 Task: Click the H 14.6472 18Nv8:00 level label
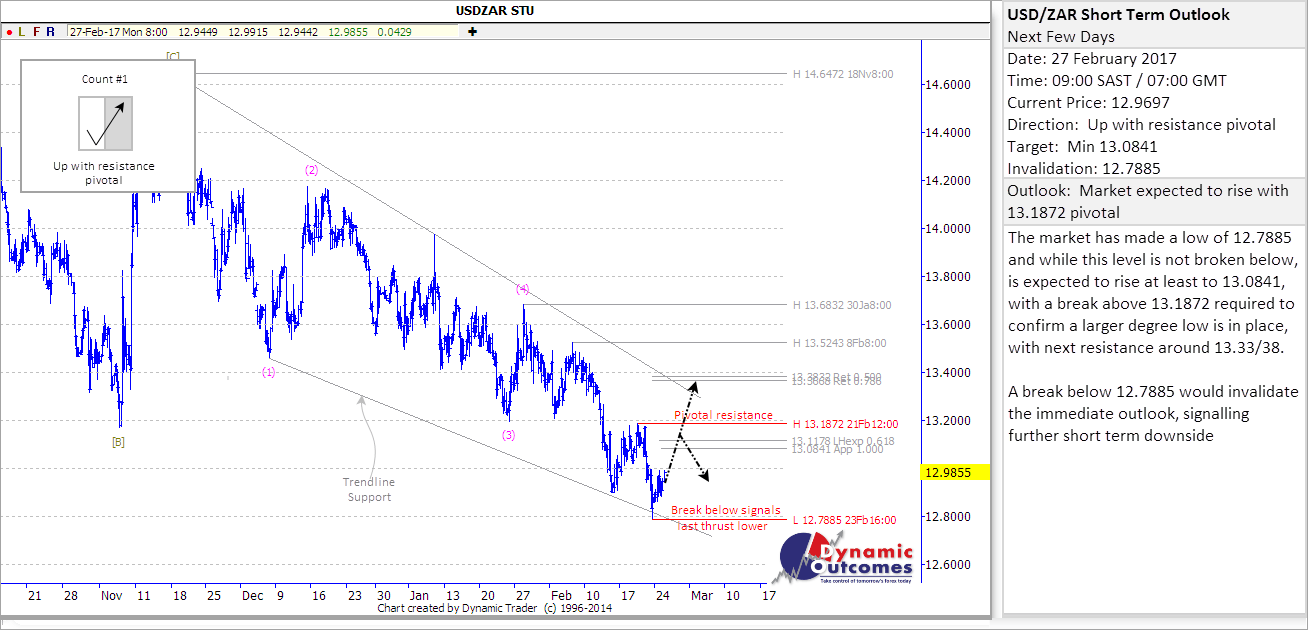[x=842, y=74]
